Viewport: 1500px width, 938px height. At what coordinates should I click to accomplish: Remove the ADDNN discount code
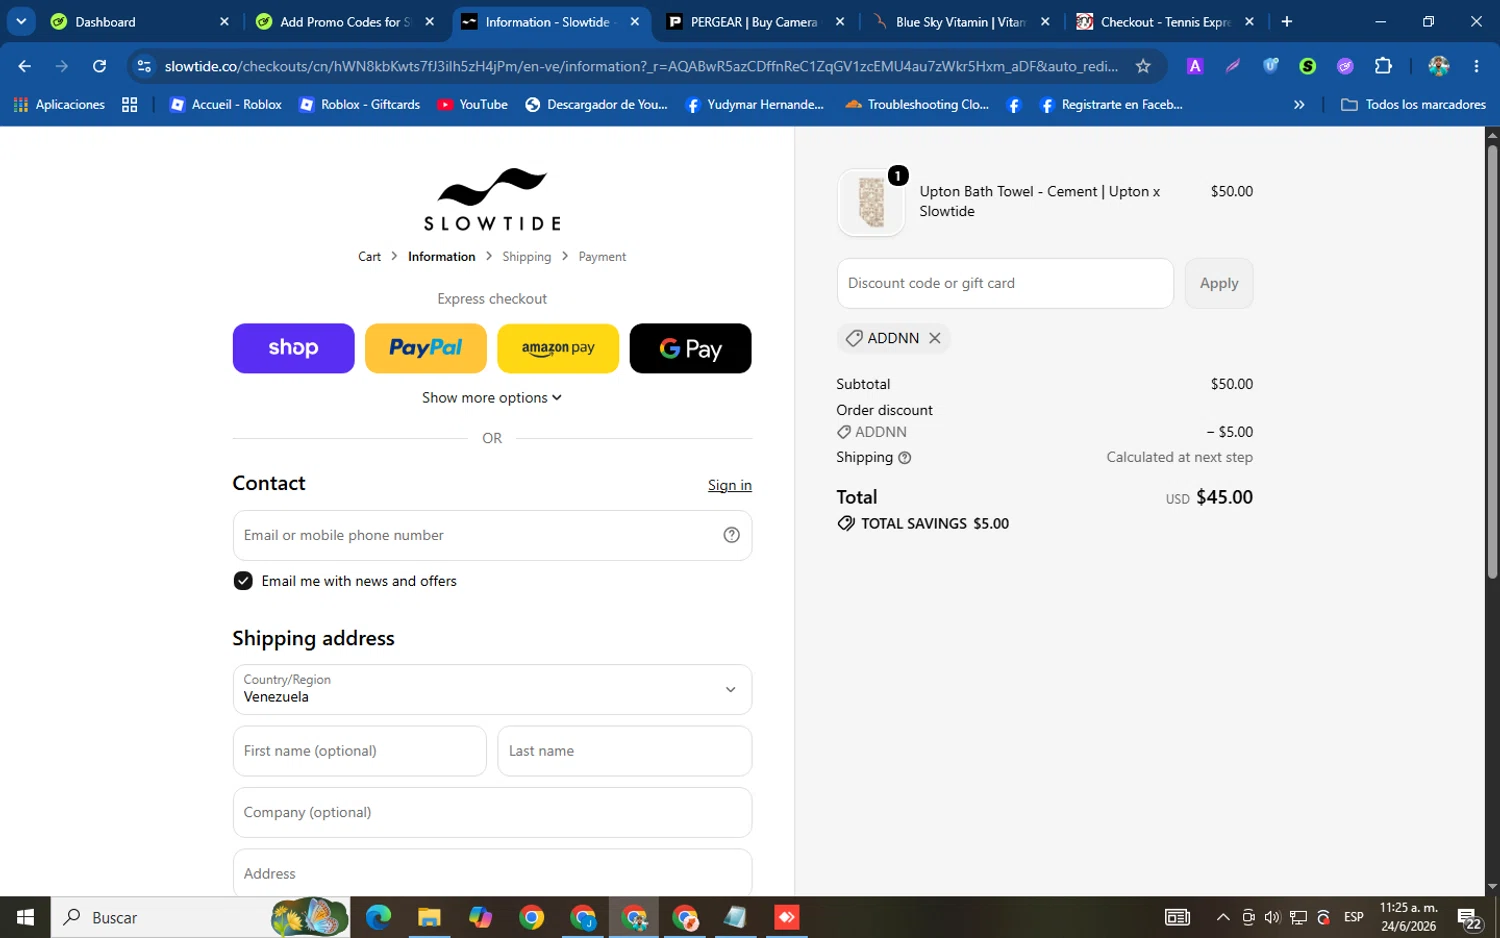coord(935,338)
